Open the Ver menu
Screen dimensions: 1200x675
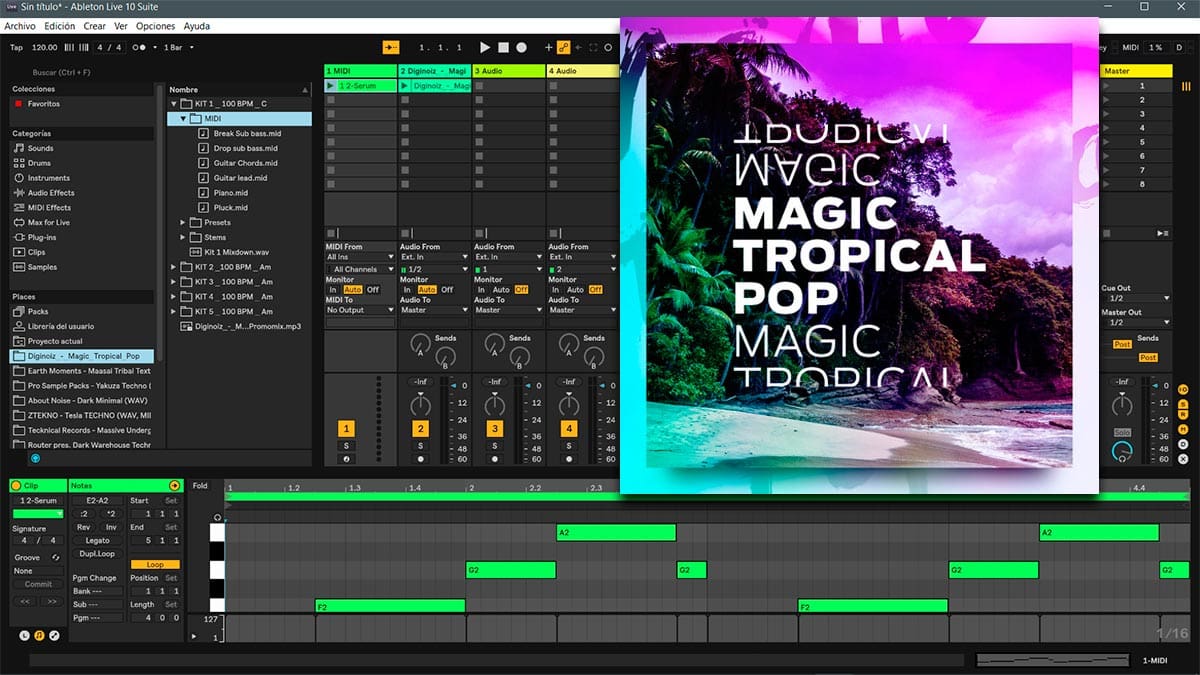[x=121, y=26]
